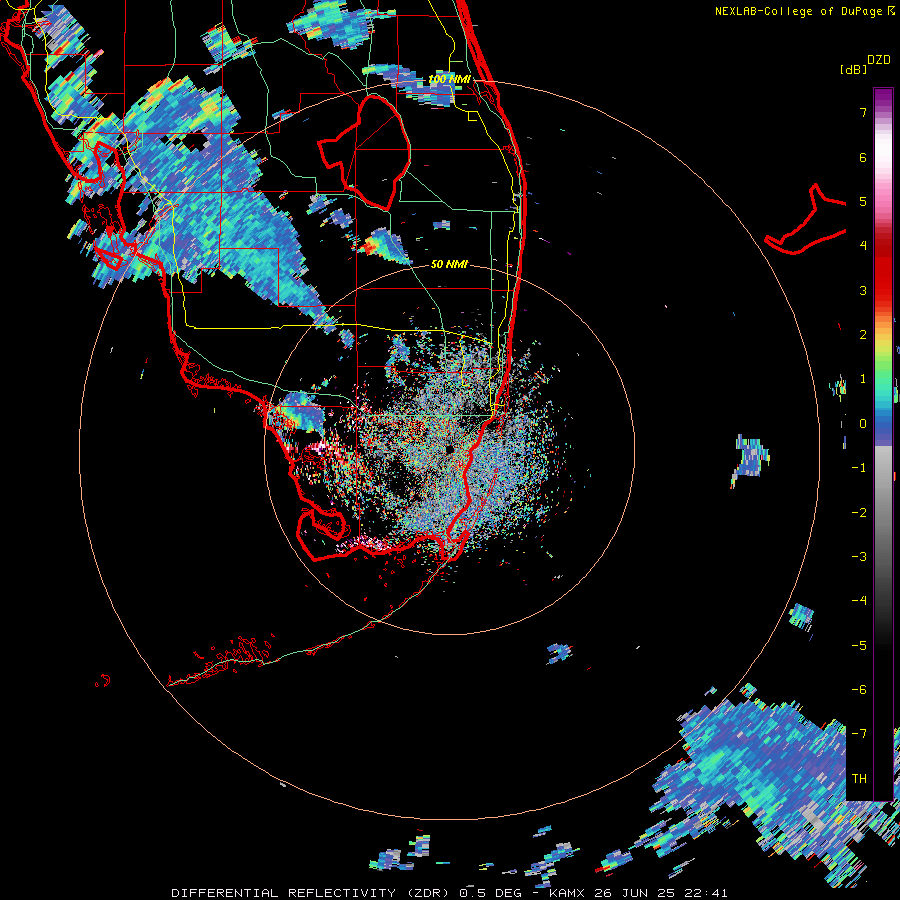Click the 5 value on the dB scale
900x900 pixels.
point(863,201)
